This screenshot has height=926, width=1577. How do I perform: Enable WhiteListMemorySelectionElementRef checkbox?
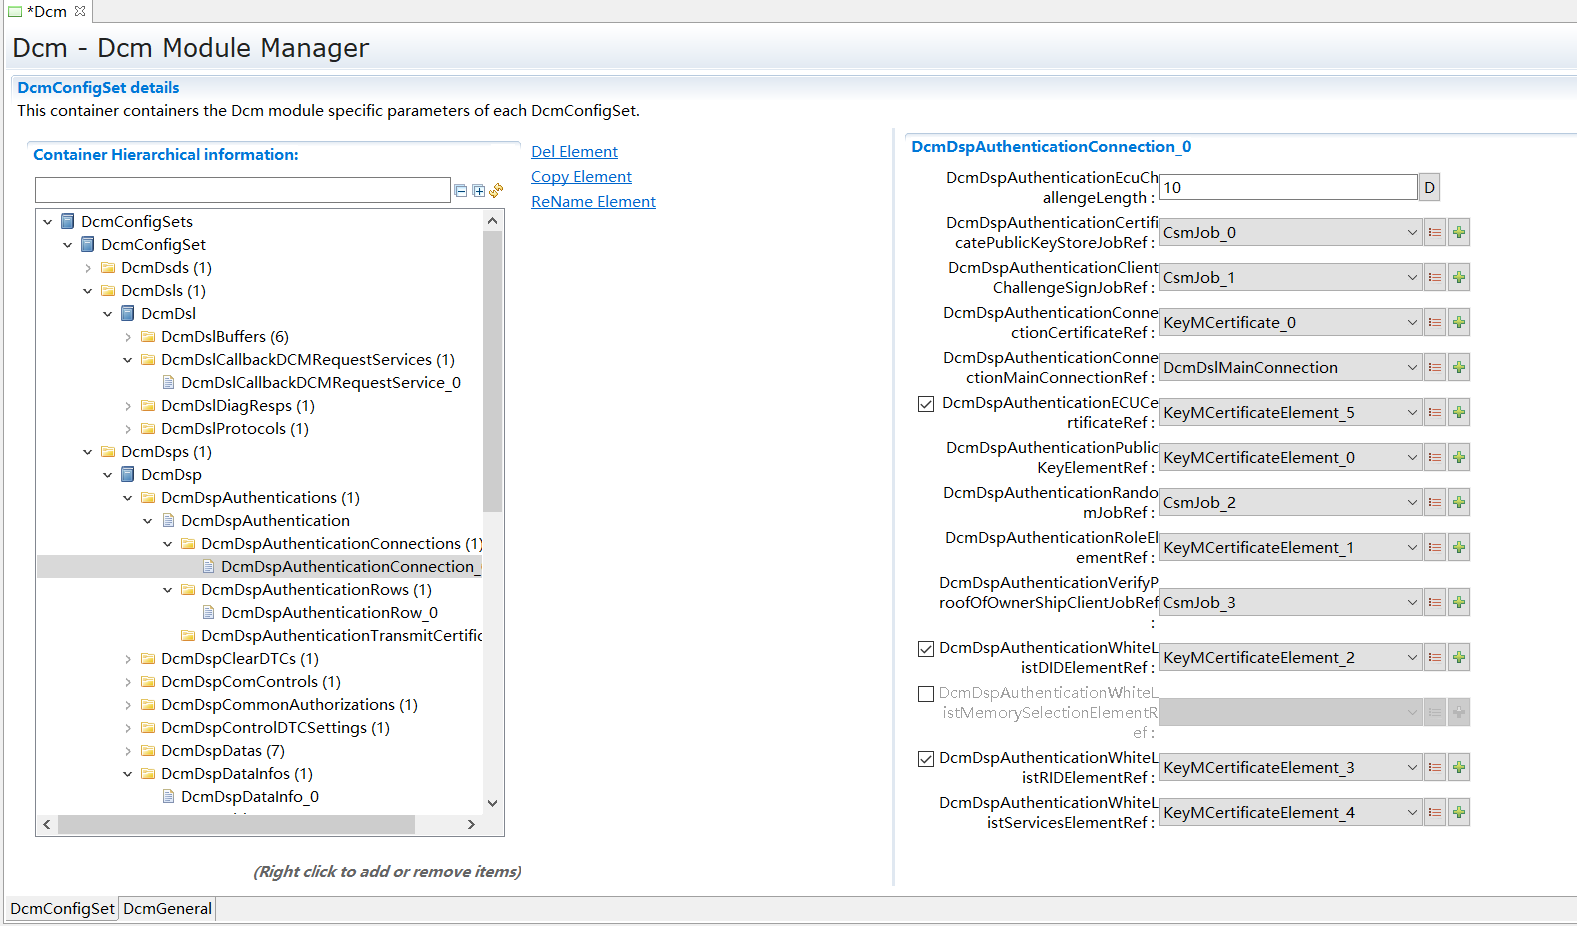(x=926, y=694)
